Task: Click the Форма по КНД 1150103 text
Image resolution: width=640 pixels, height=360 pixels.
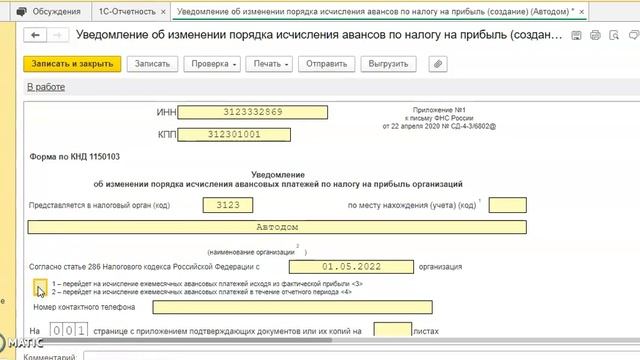Action: coord(74,157)
